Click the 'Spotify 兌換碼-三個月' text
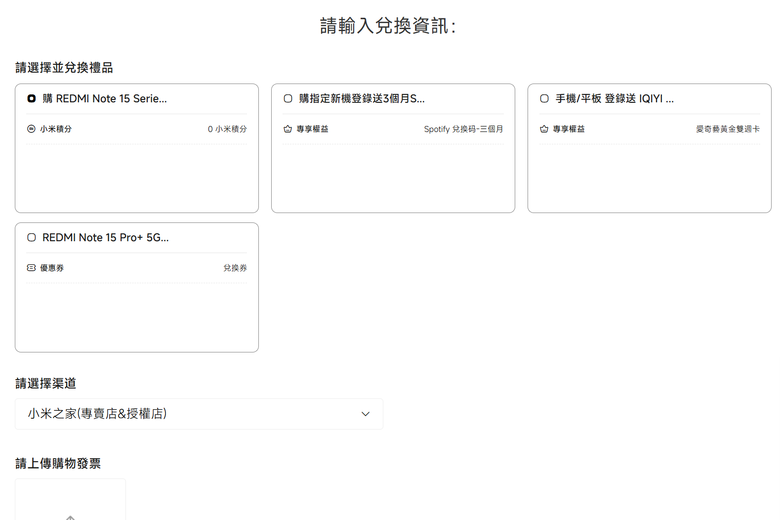Viewport: 780px width, 520px height. 464,129
